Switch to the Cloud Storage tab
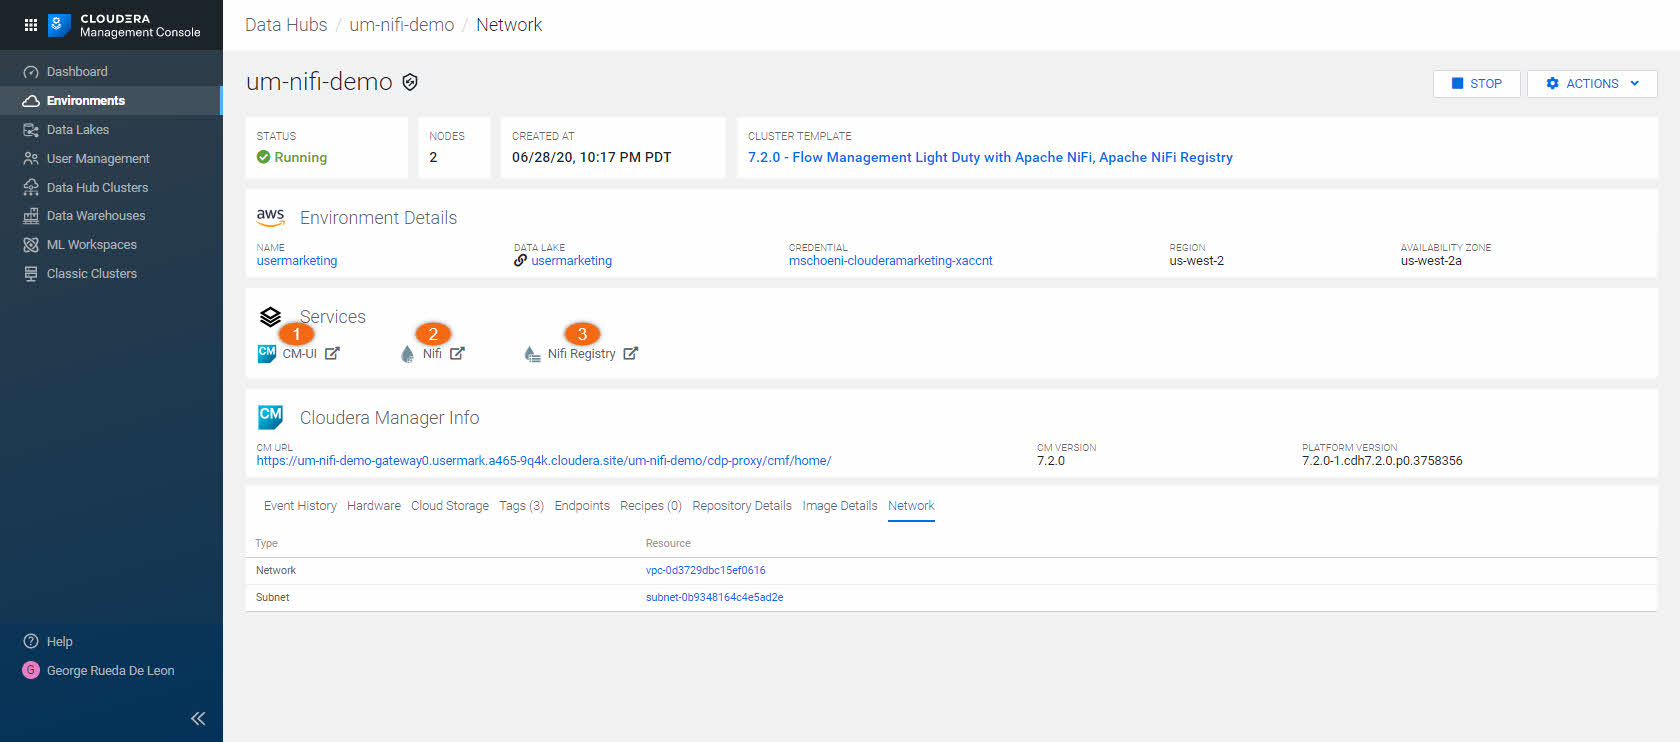Image resolution: width=1680 pixels, height=742 pixels. coord(450,506)
